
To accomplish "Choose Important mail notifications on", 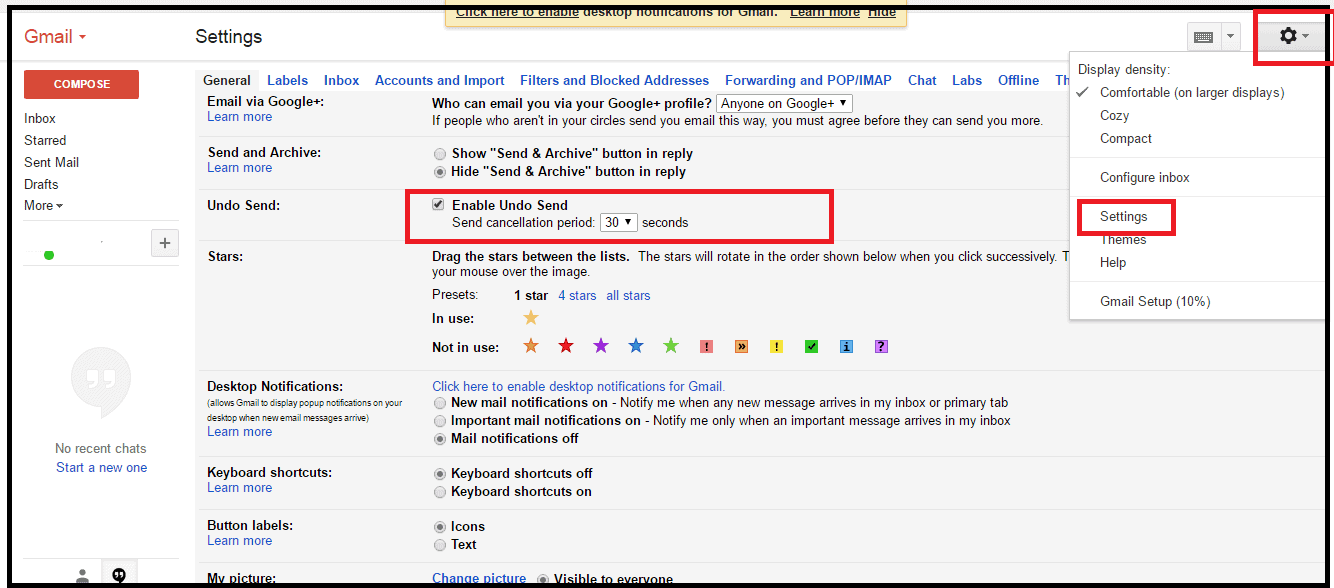I will [440, 421].
